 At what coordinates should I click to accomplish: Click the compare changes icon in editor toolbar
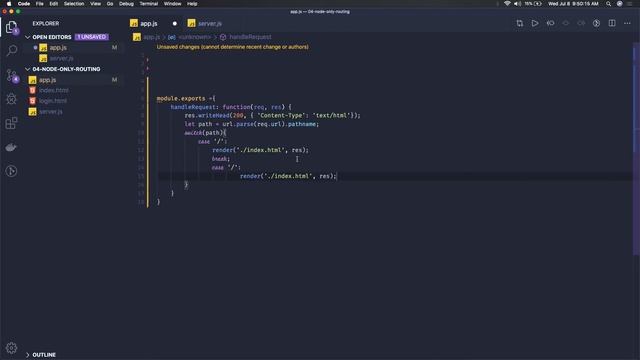click(519, 23)
